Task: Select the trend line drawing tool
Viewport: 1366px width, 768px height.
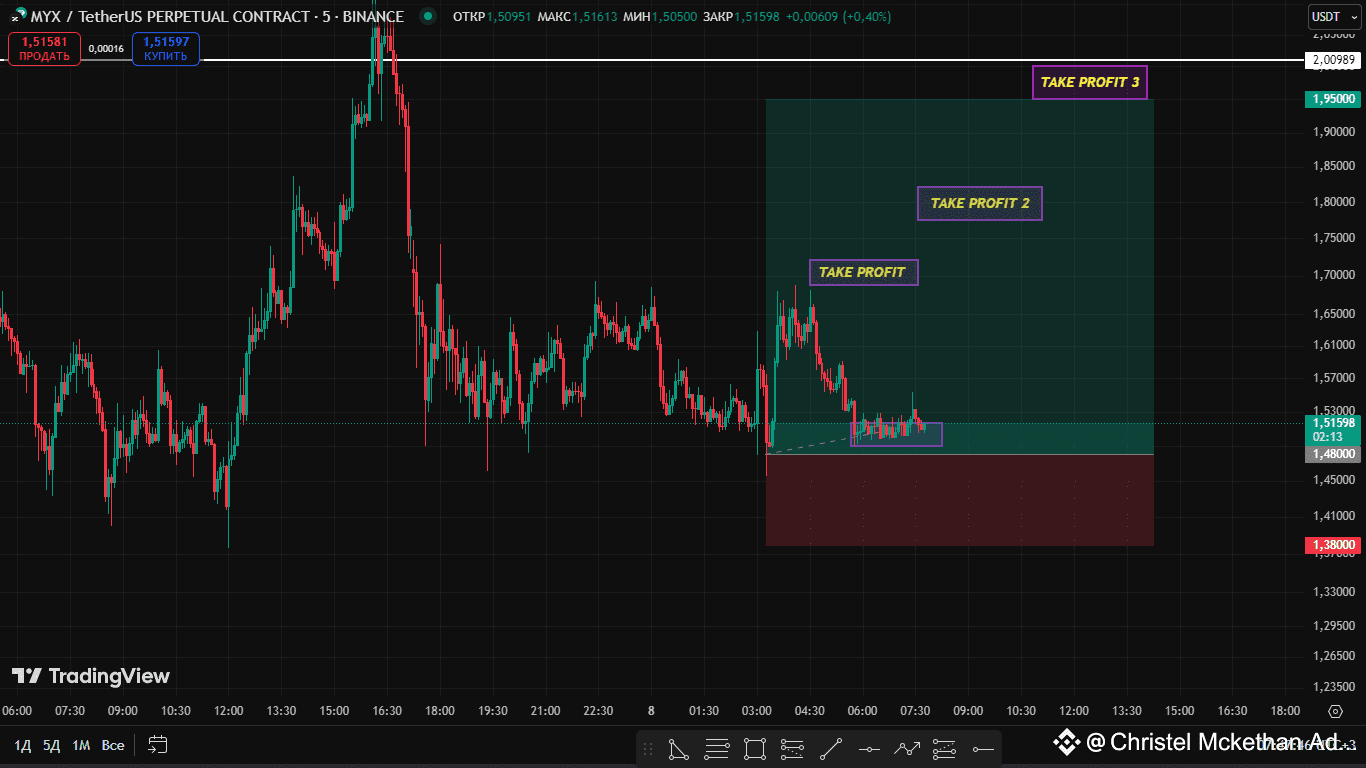Action: tap(831, 748)
